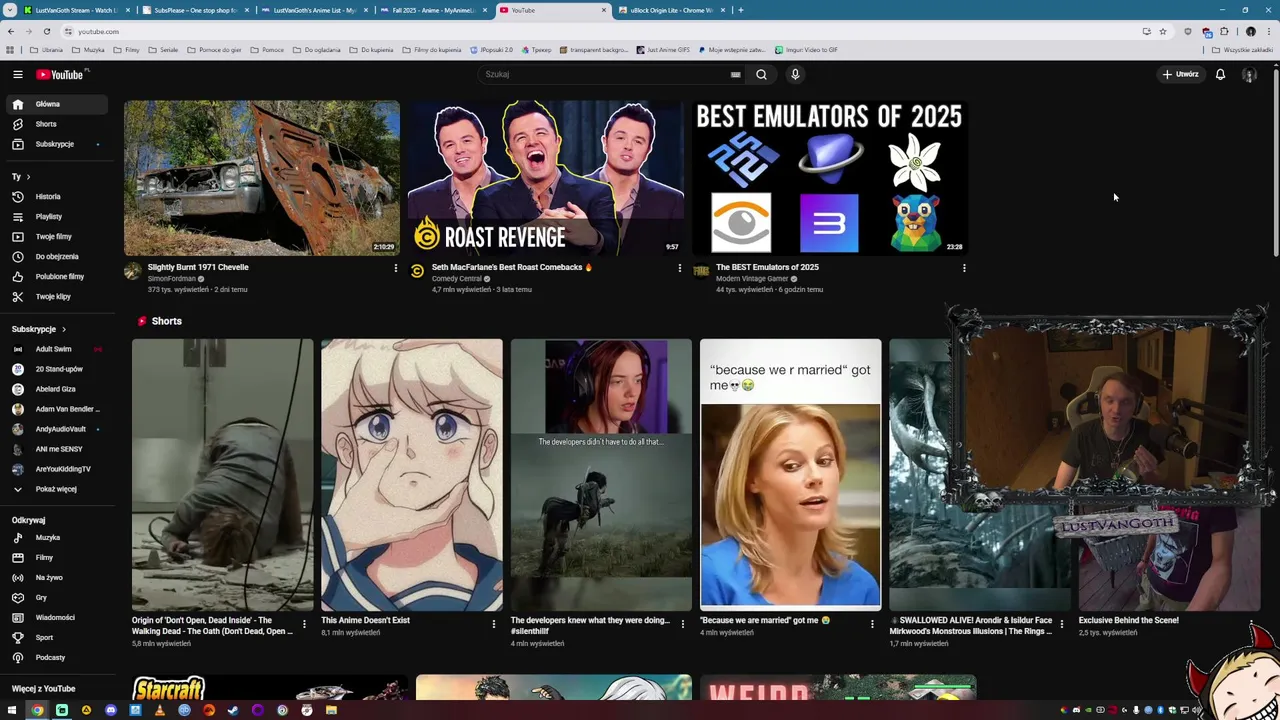Click the YouTube logo
The width and height of the screenshot is (1280, 720).
pos(62,74)
